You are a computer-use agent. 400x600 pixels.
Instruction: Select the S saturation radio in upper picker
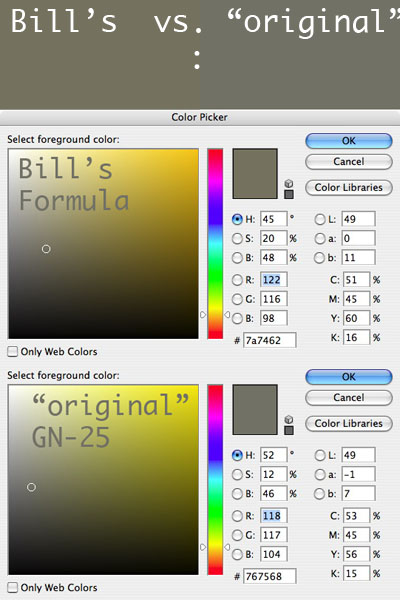237,238
